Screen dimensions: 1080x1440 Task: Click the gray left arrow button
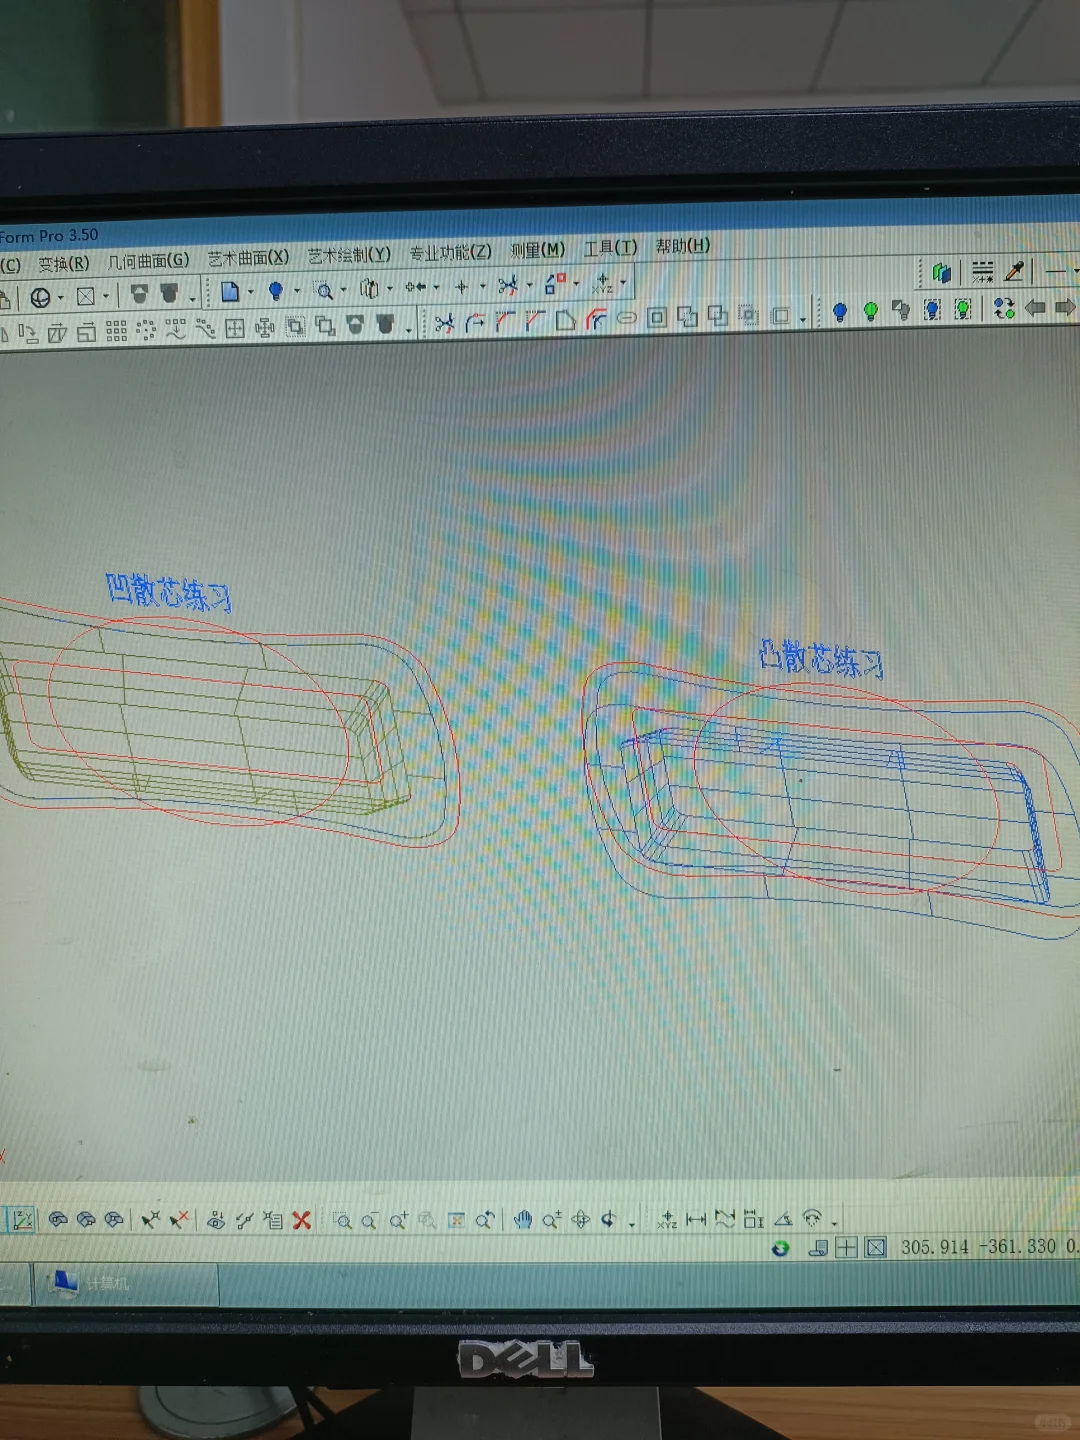1036,307
